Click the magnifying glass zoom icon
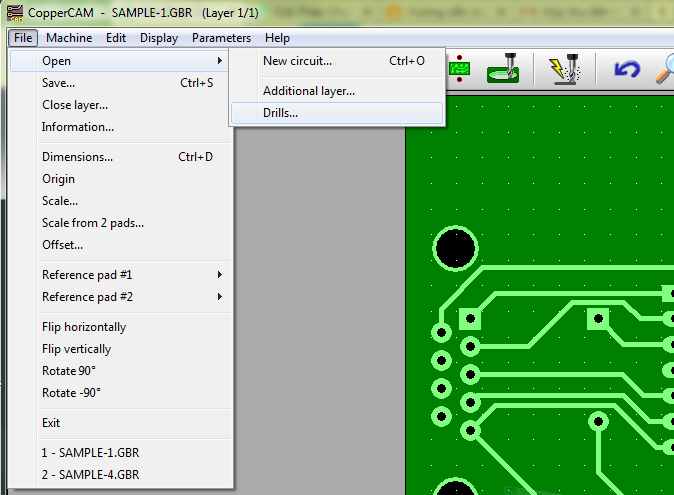The height and width of the screenshot is (495, 674). click(665, 69)
